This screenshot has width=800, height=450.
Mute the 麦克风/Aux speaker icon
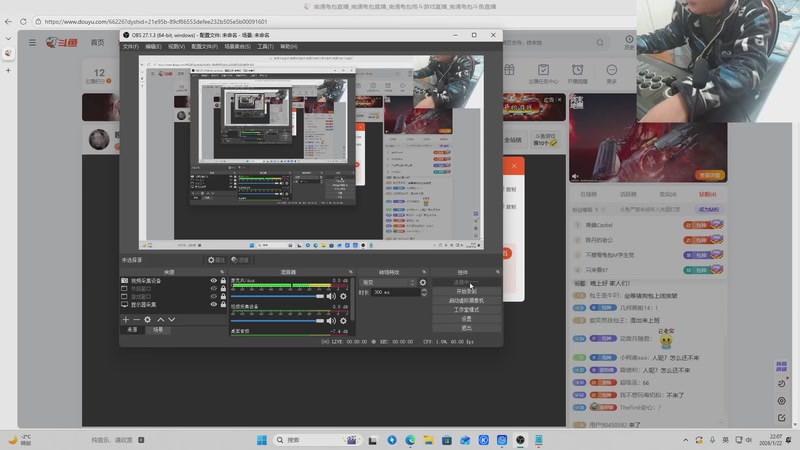331,296
